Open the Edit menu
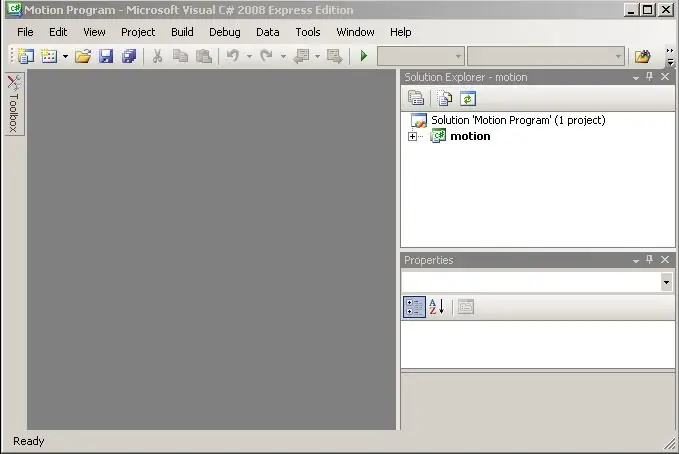This screenshot has height=454, width=679. [58, 32]
